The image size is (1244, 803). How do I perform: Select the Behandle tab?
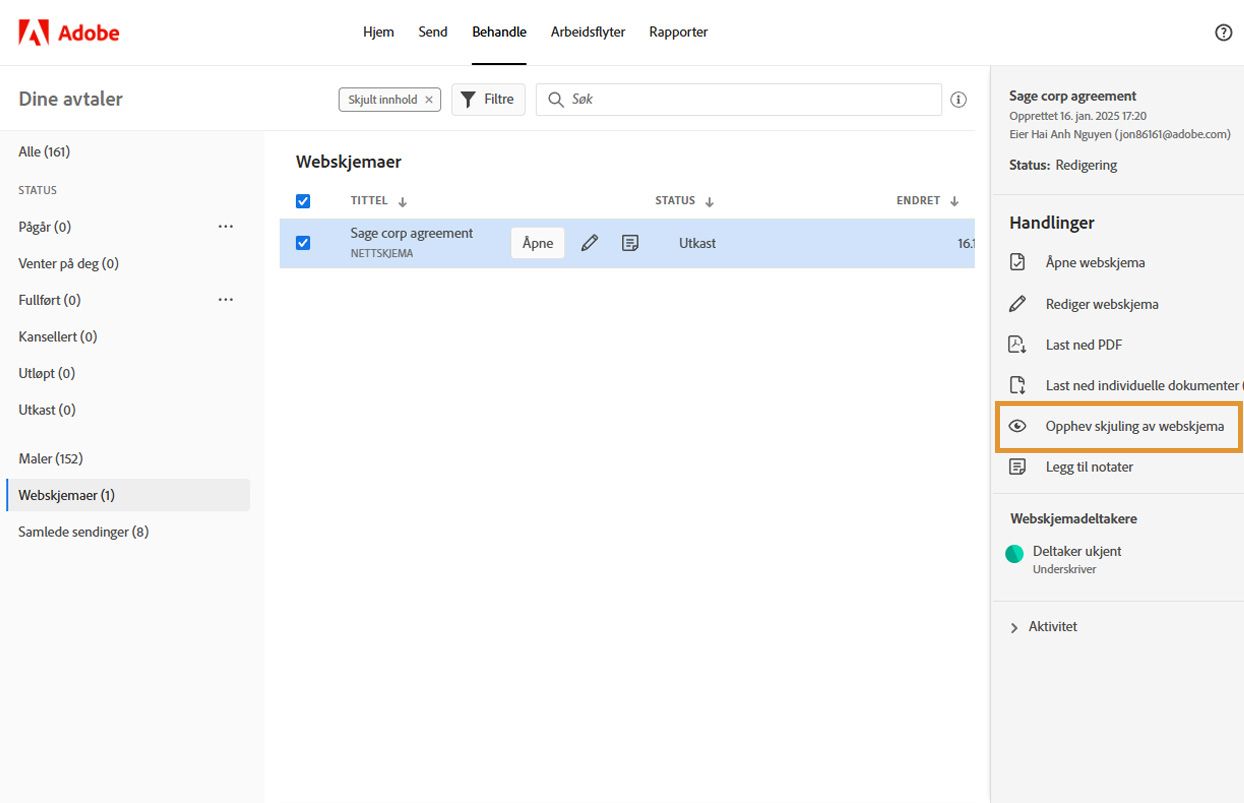coord(499,32)
